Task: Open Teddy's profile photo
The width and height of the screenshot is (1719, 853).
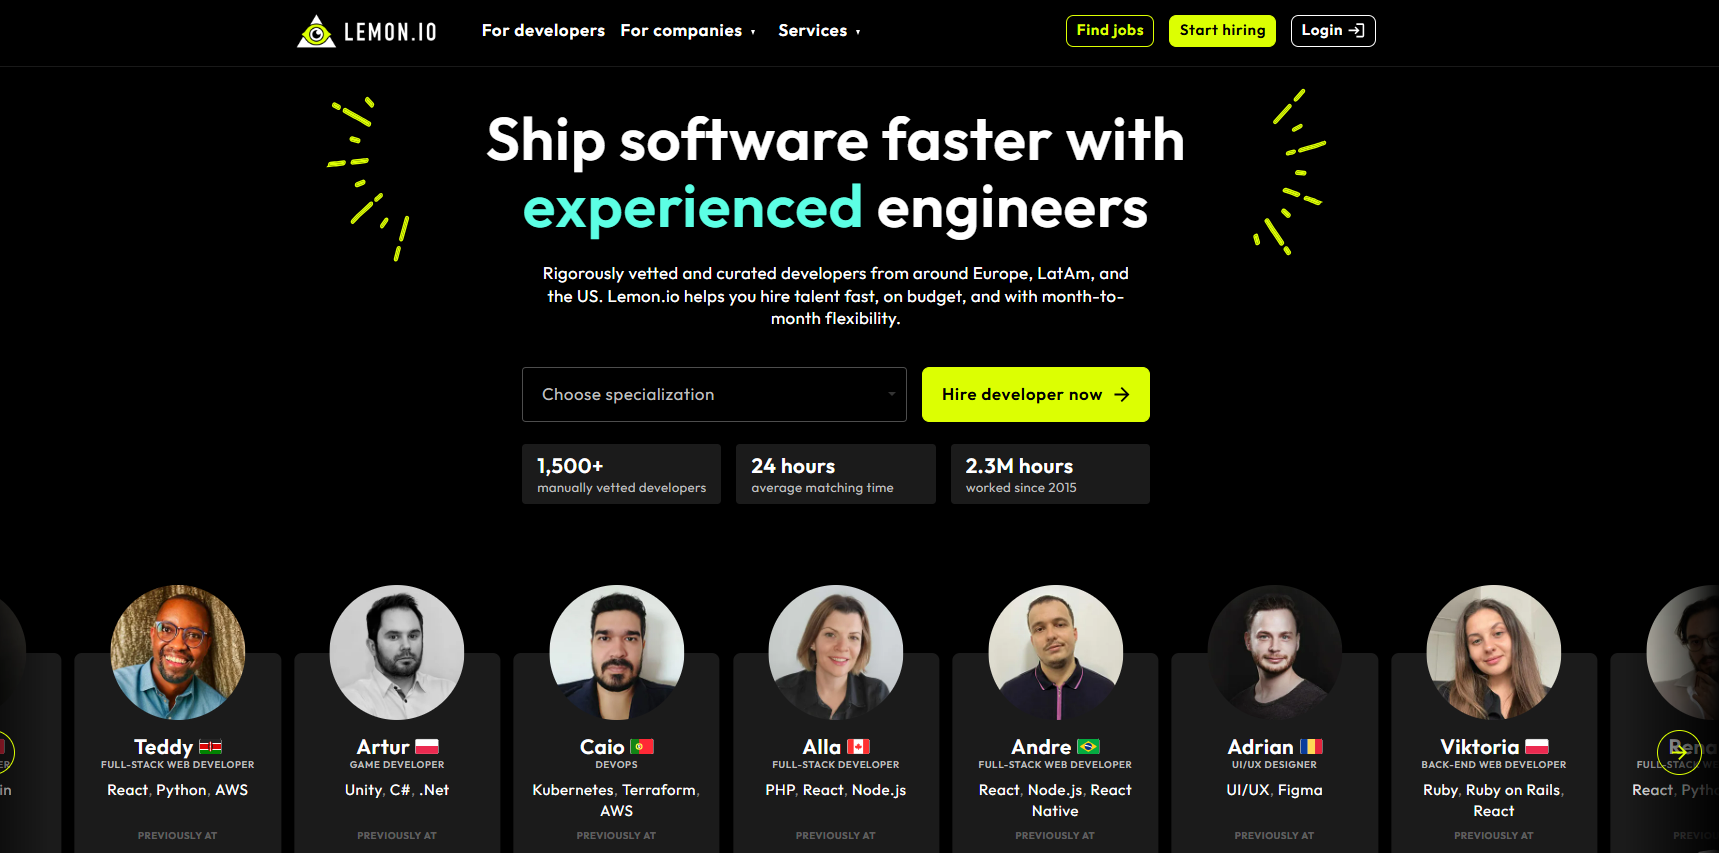Action: pos(178,652)
